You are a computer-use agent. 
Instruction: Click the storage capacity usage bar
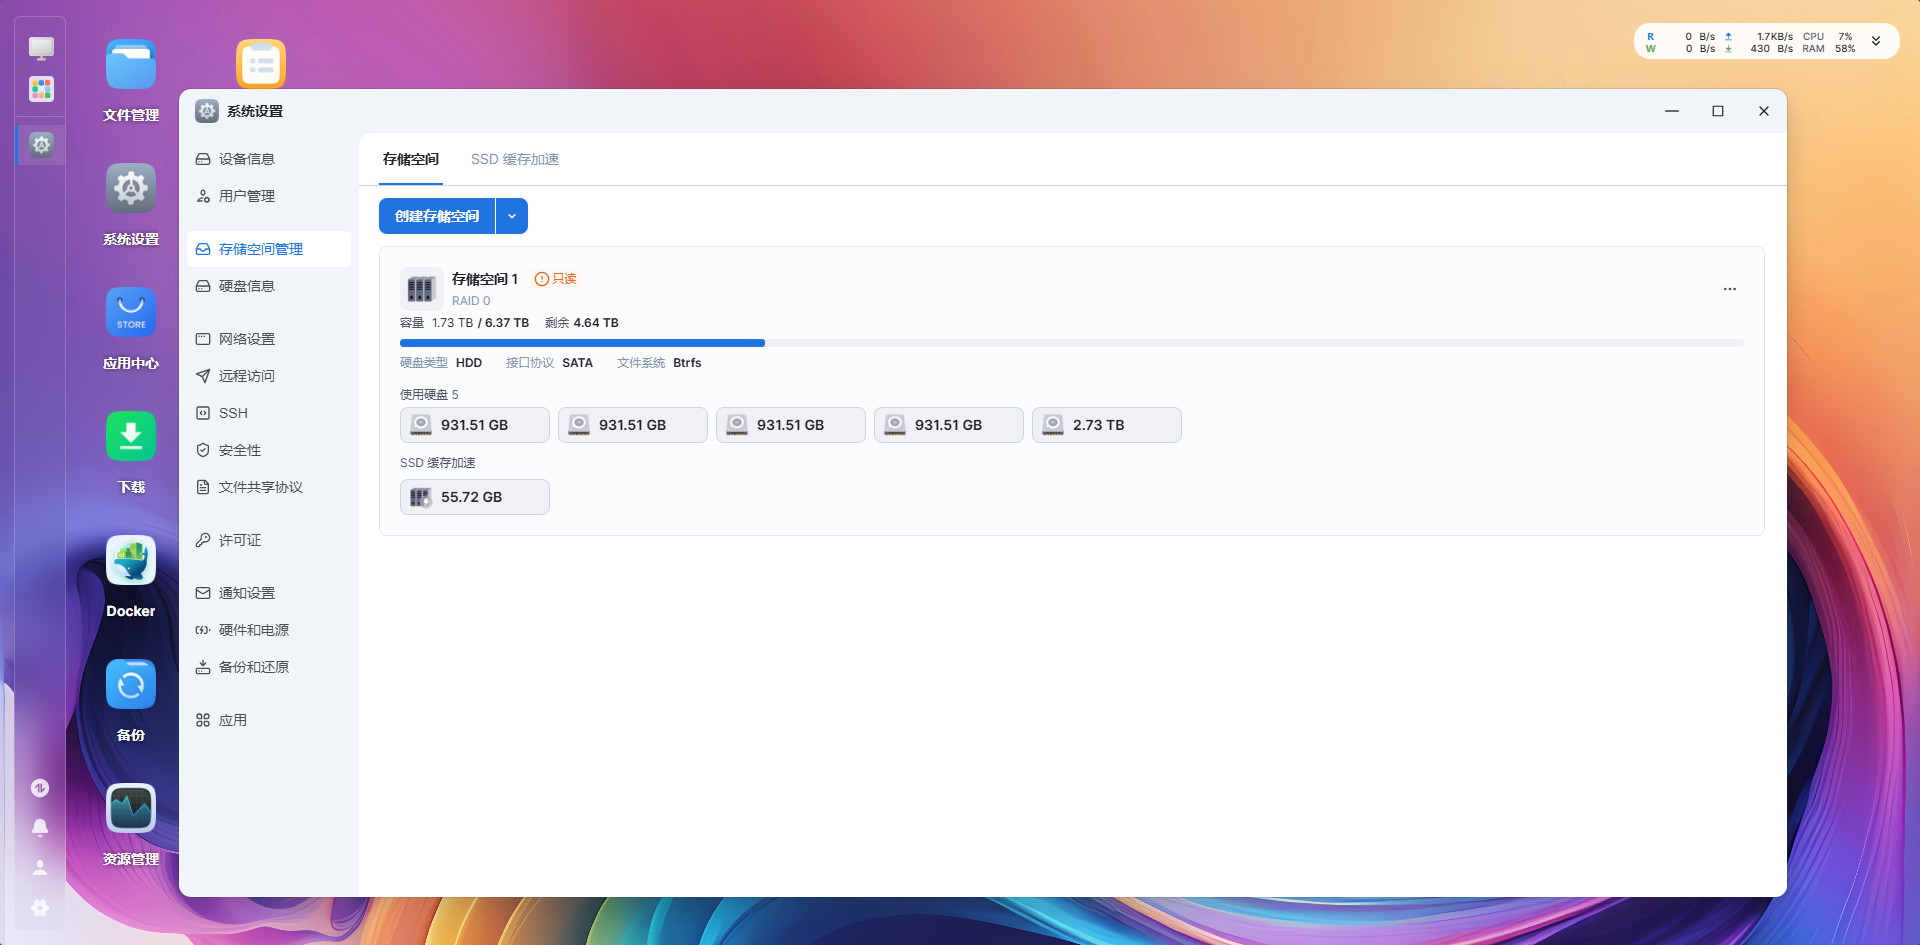[1072, 343]
